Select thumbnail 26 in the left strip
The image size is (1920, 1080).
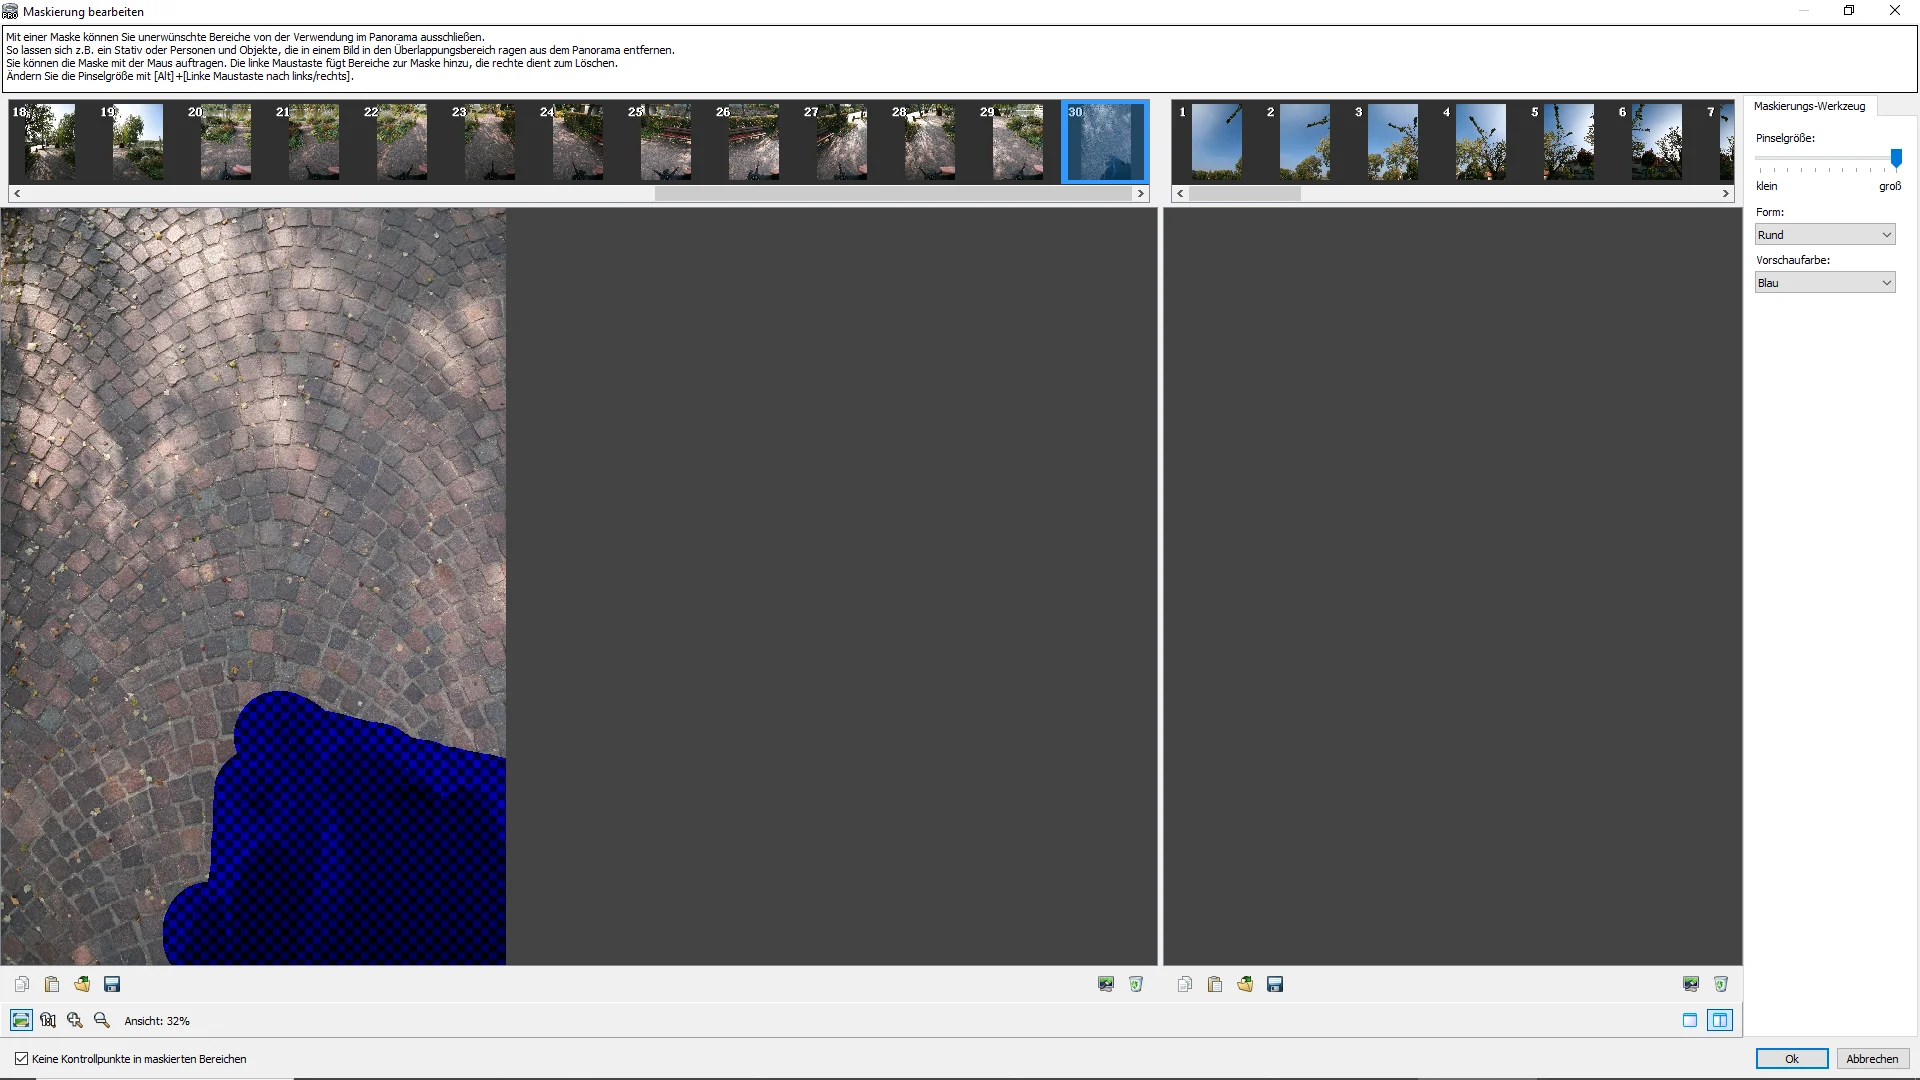tap(754, 142)
